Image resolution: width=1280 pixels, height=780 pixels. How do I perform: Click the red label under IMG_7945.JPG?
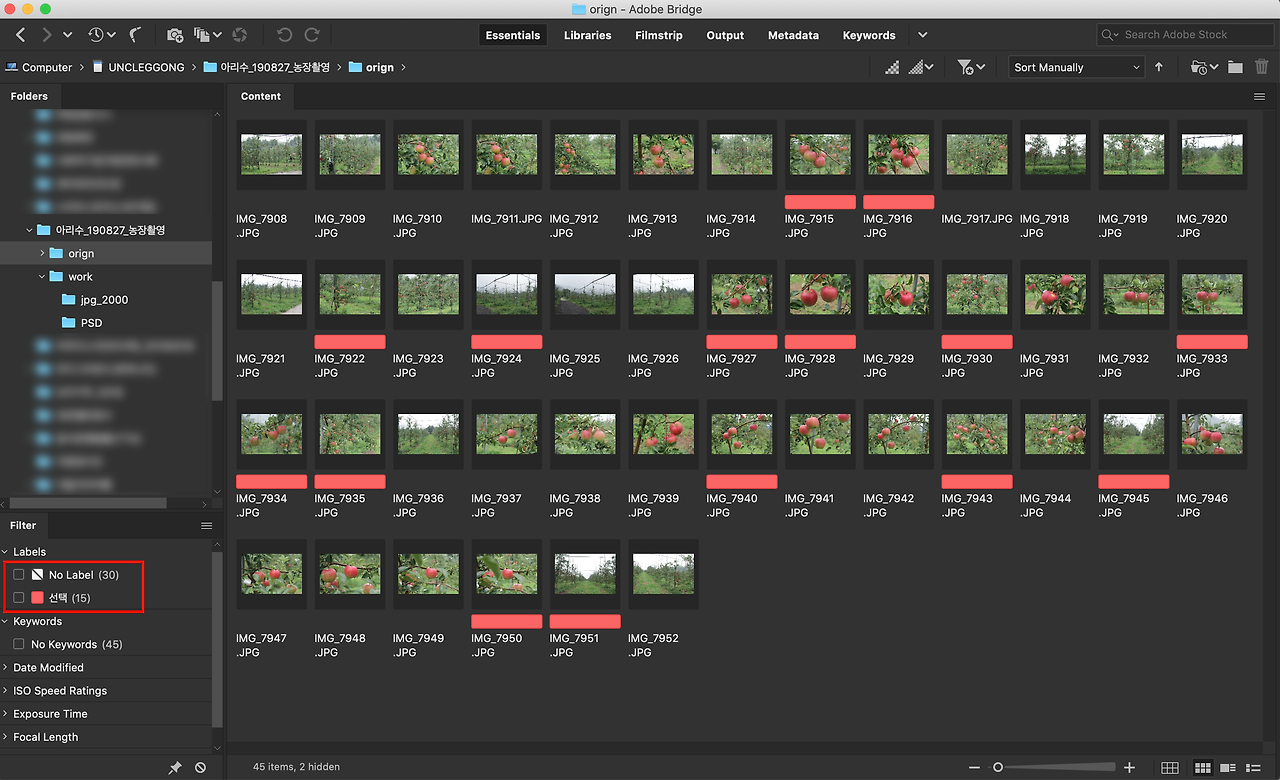coord(1134,482)
